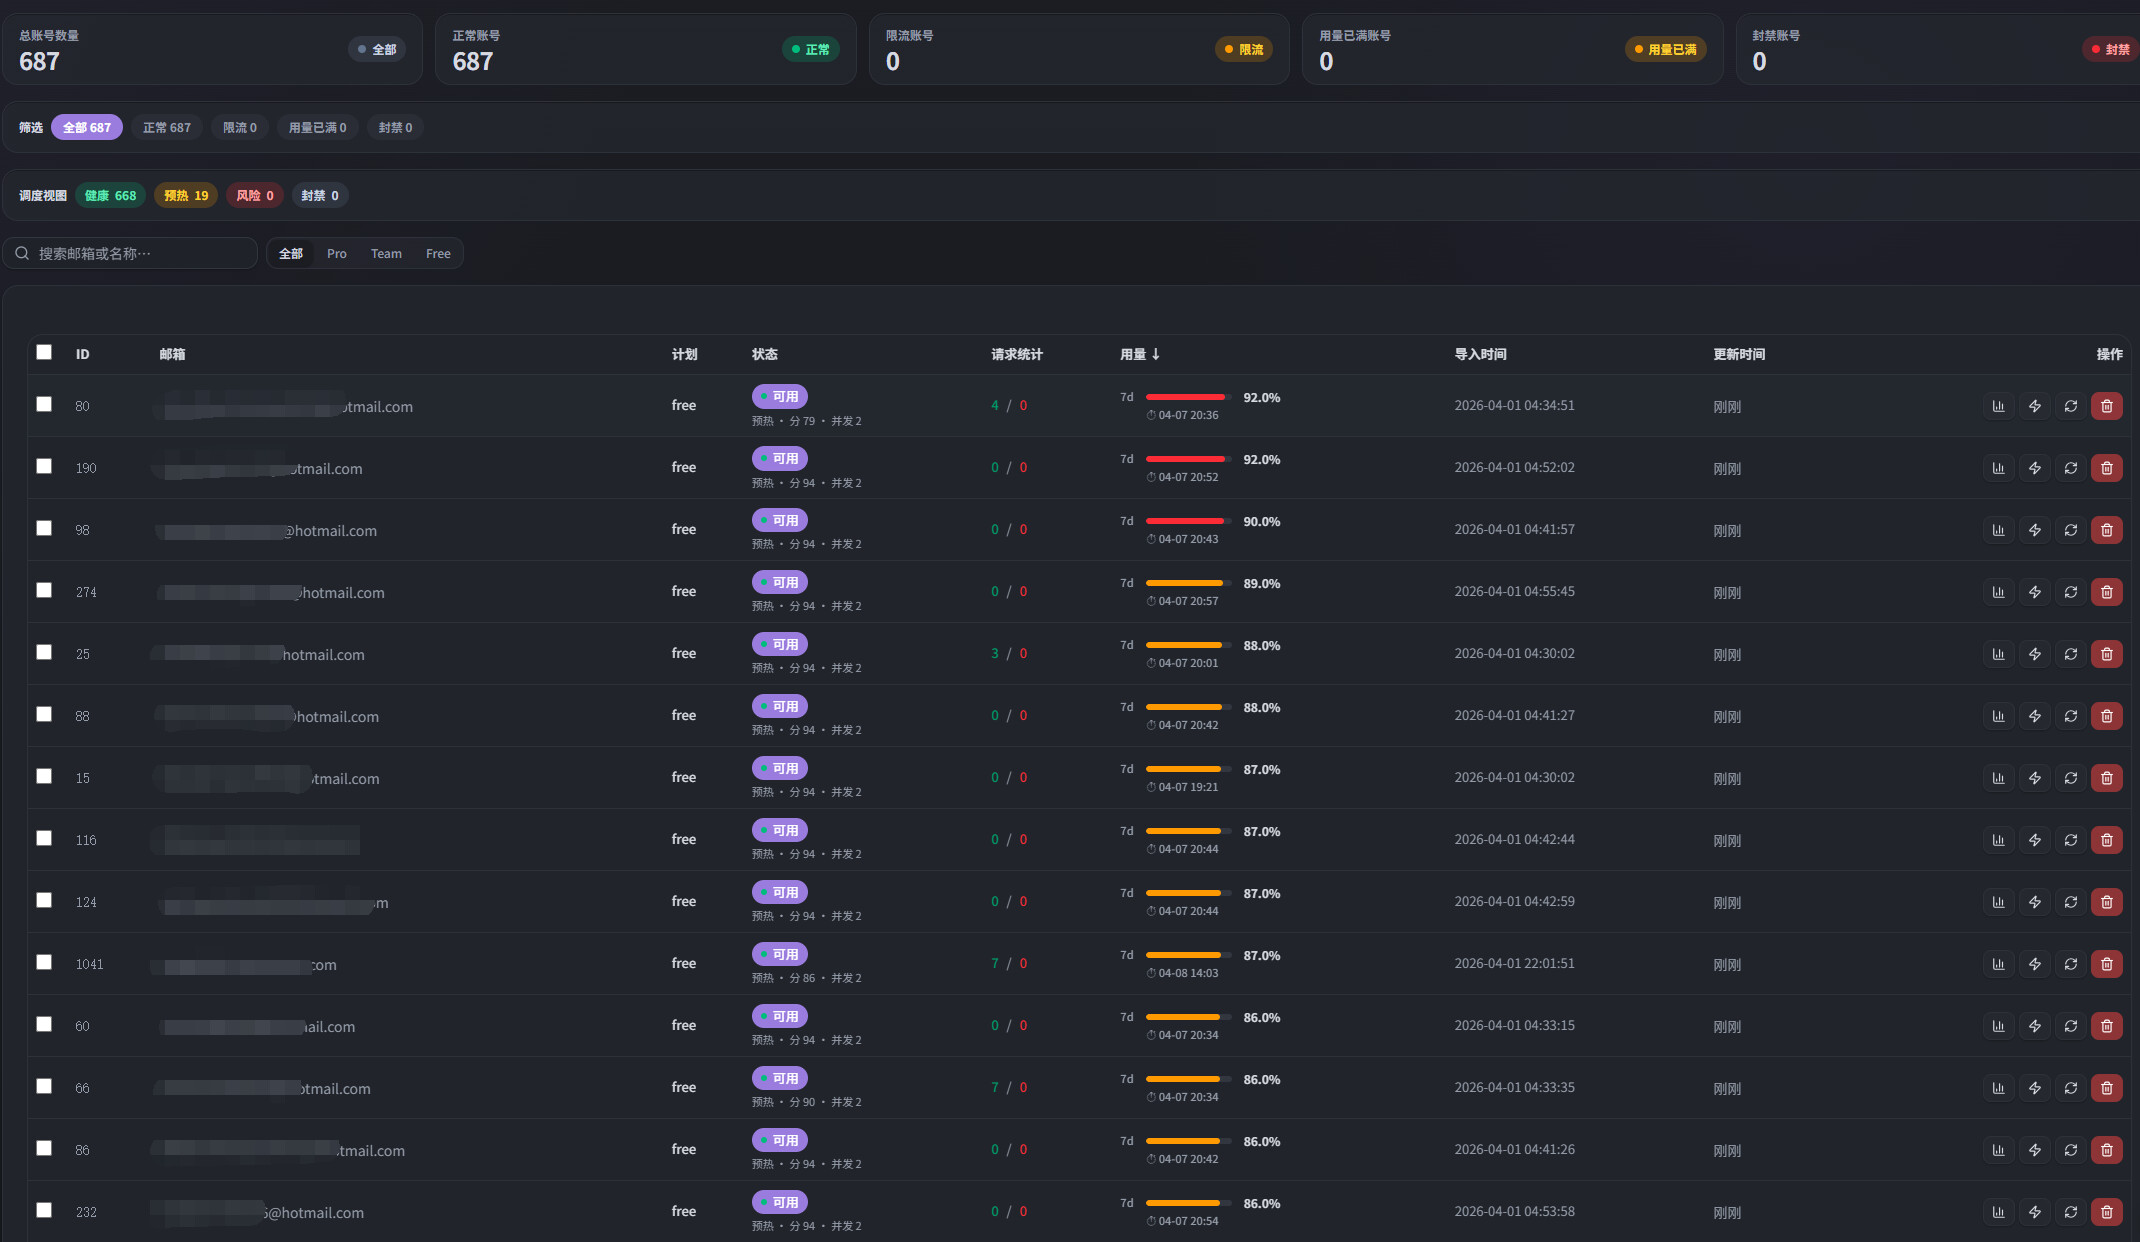The width and height of the screenshot is (2140, 1242).
Task: Check the box for account ID 15
Action: click(44, 776)
